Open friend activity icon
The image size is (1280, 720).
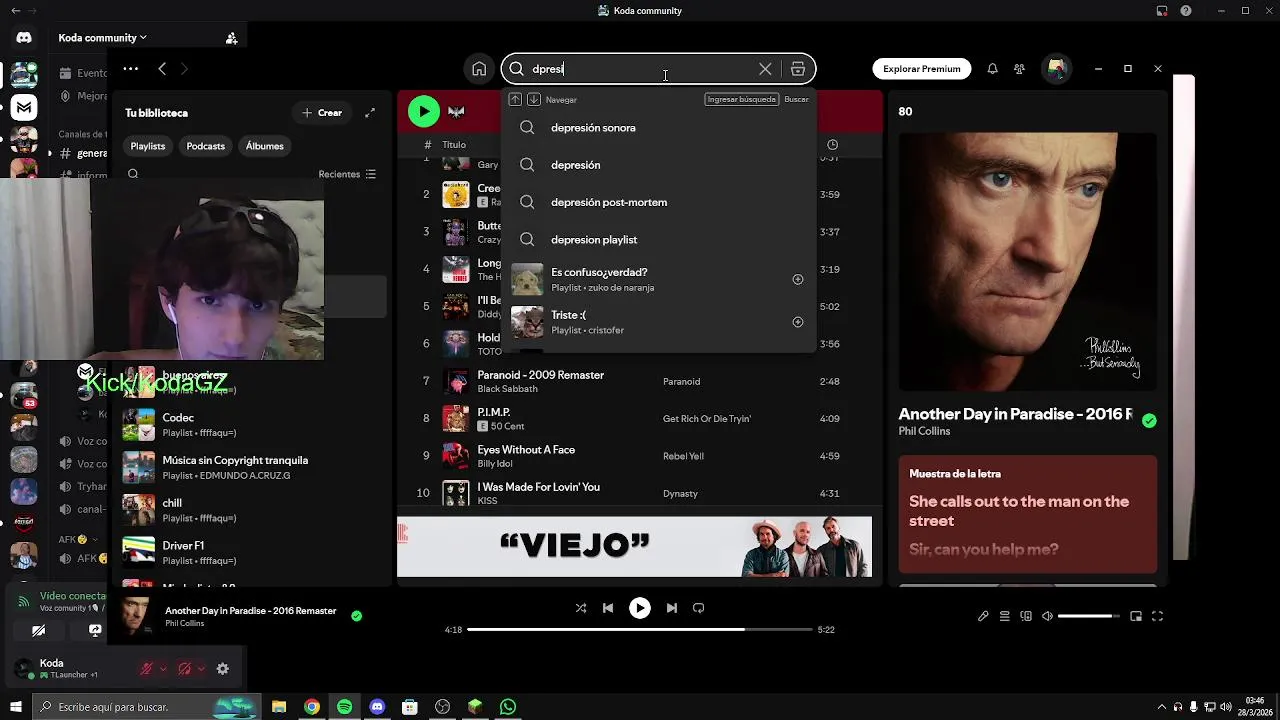click(1019, 69)
